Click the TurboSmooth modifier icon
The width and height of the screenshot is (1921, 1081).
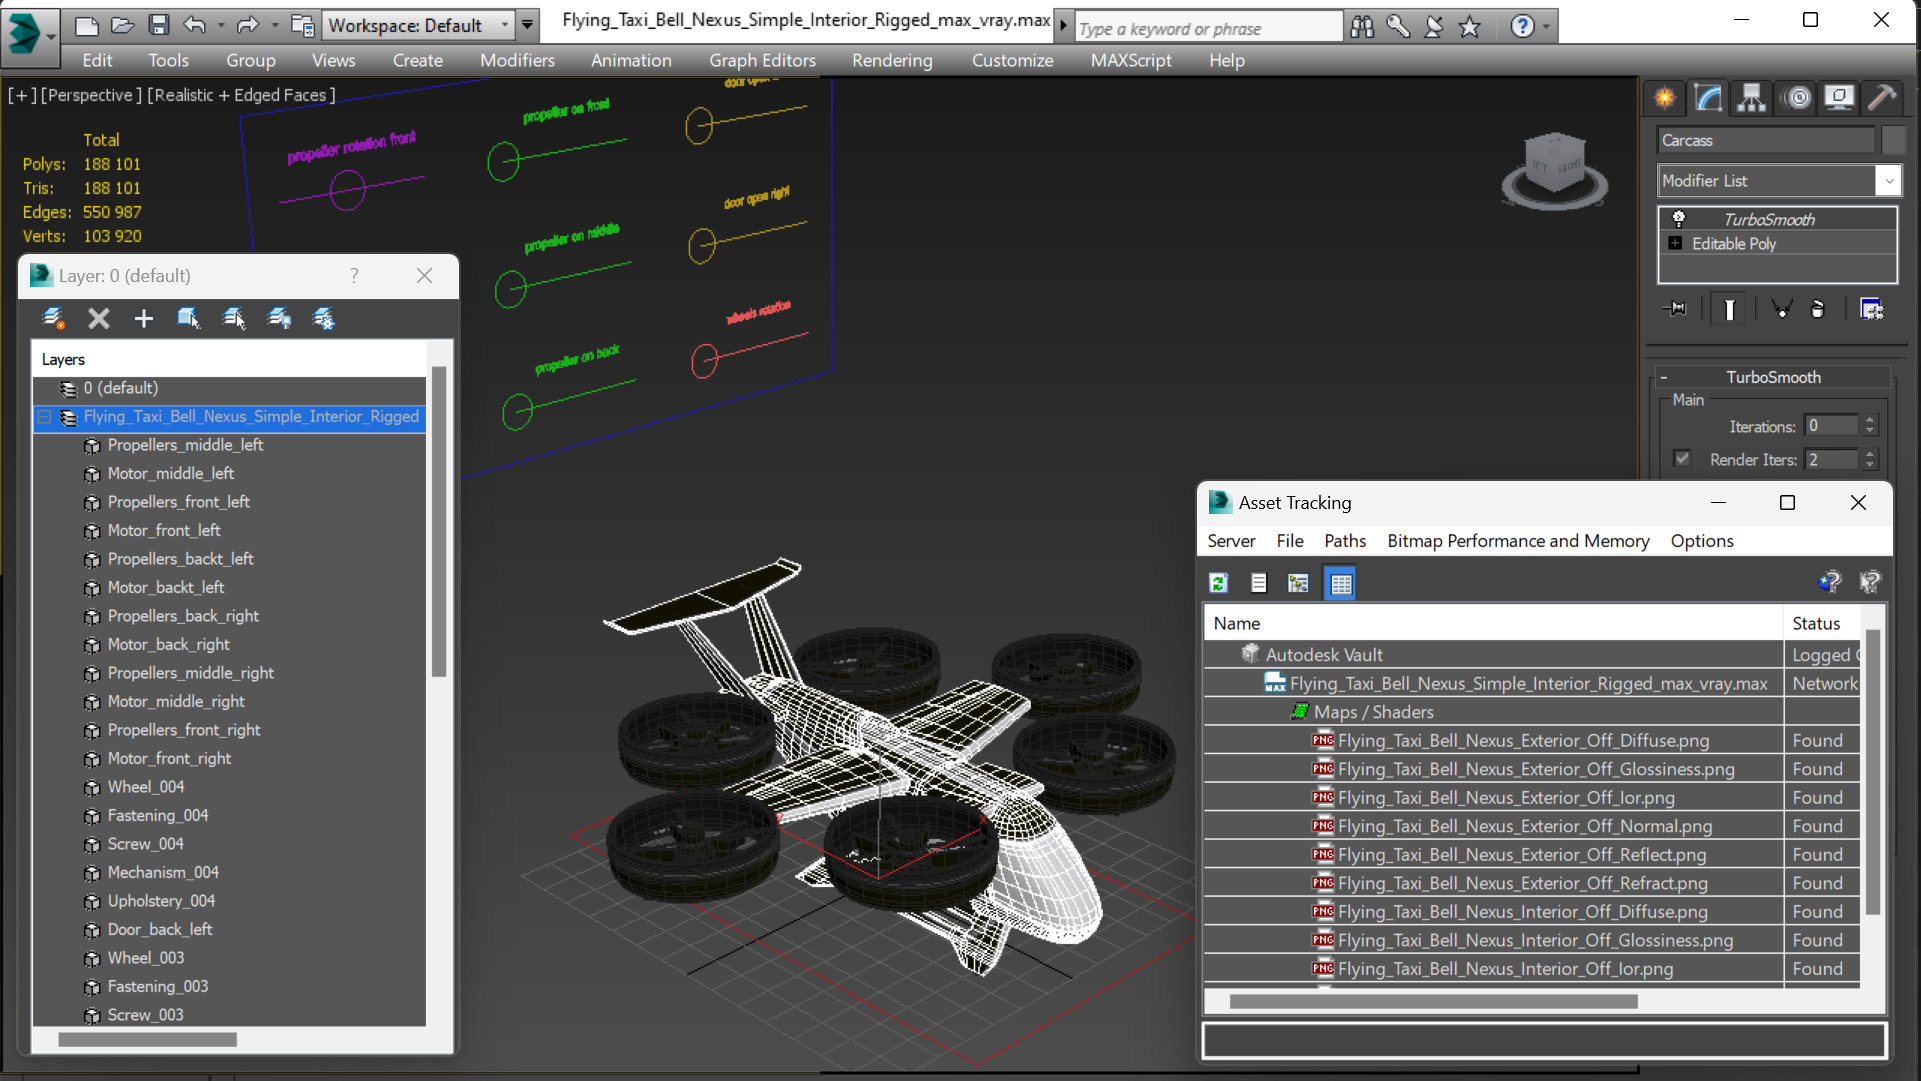point(1678,218)
